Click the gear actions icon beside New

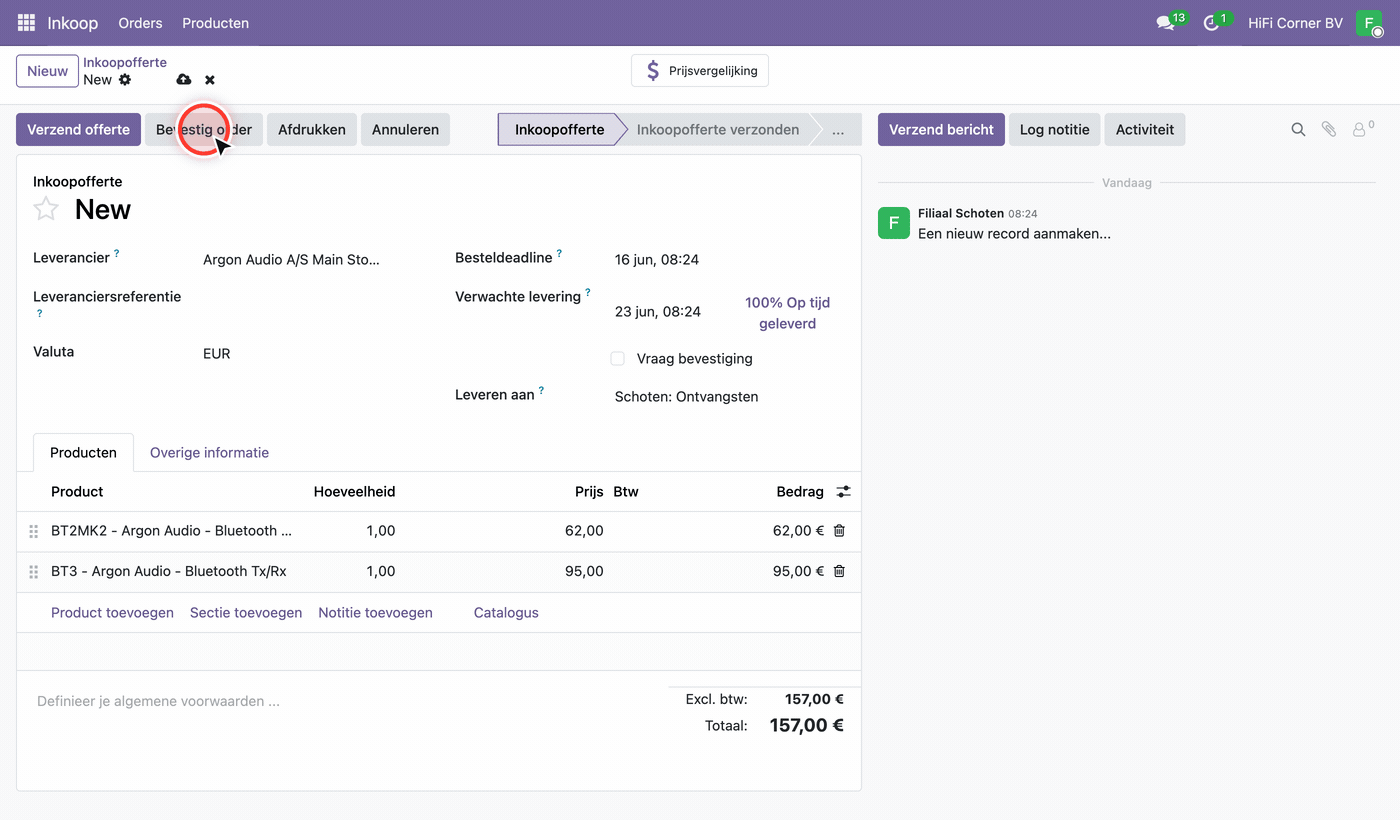click(x=125, y=80)
